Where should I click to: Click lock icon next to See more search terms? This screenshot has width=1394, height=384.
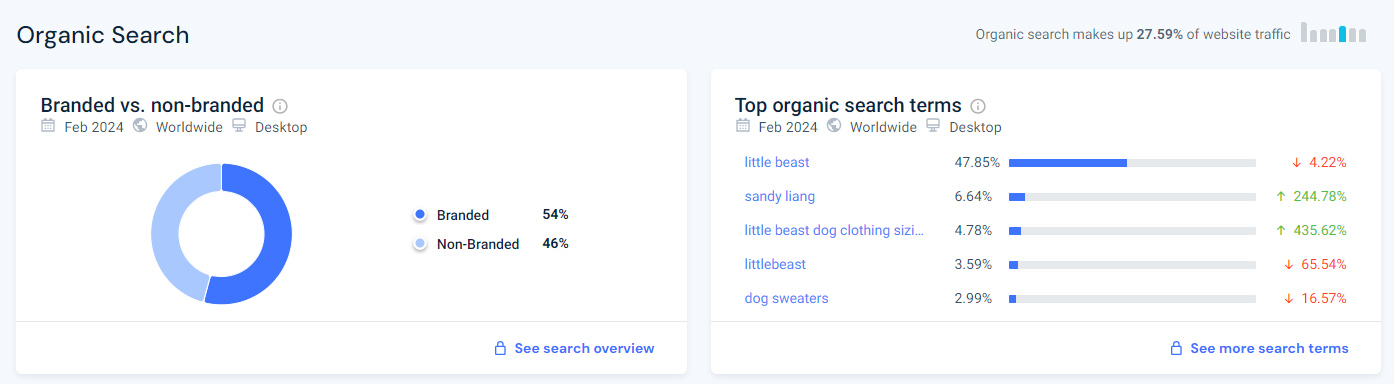1177,348
